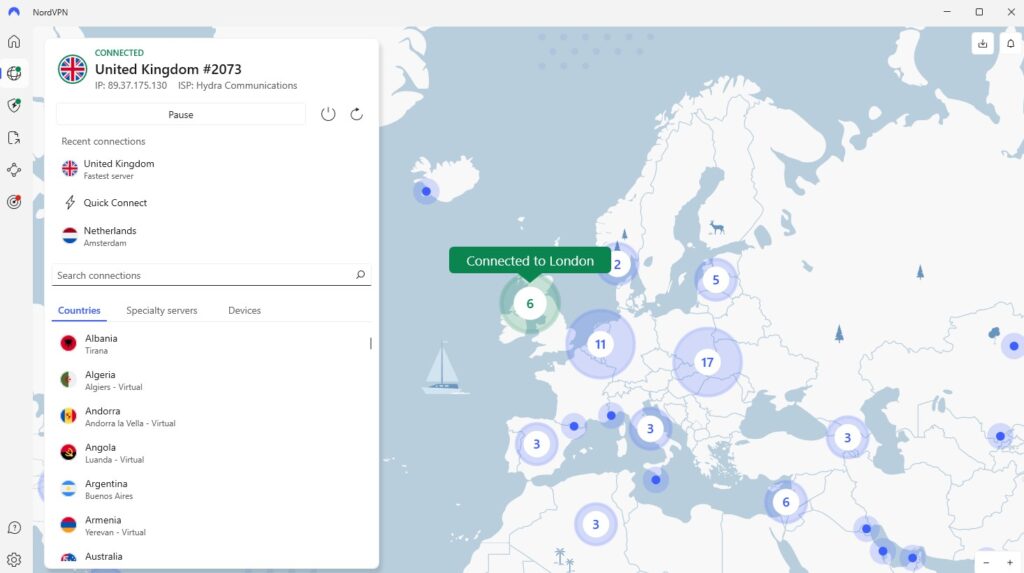Switch to the Devices tab

click(244, 310)
